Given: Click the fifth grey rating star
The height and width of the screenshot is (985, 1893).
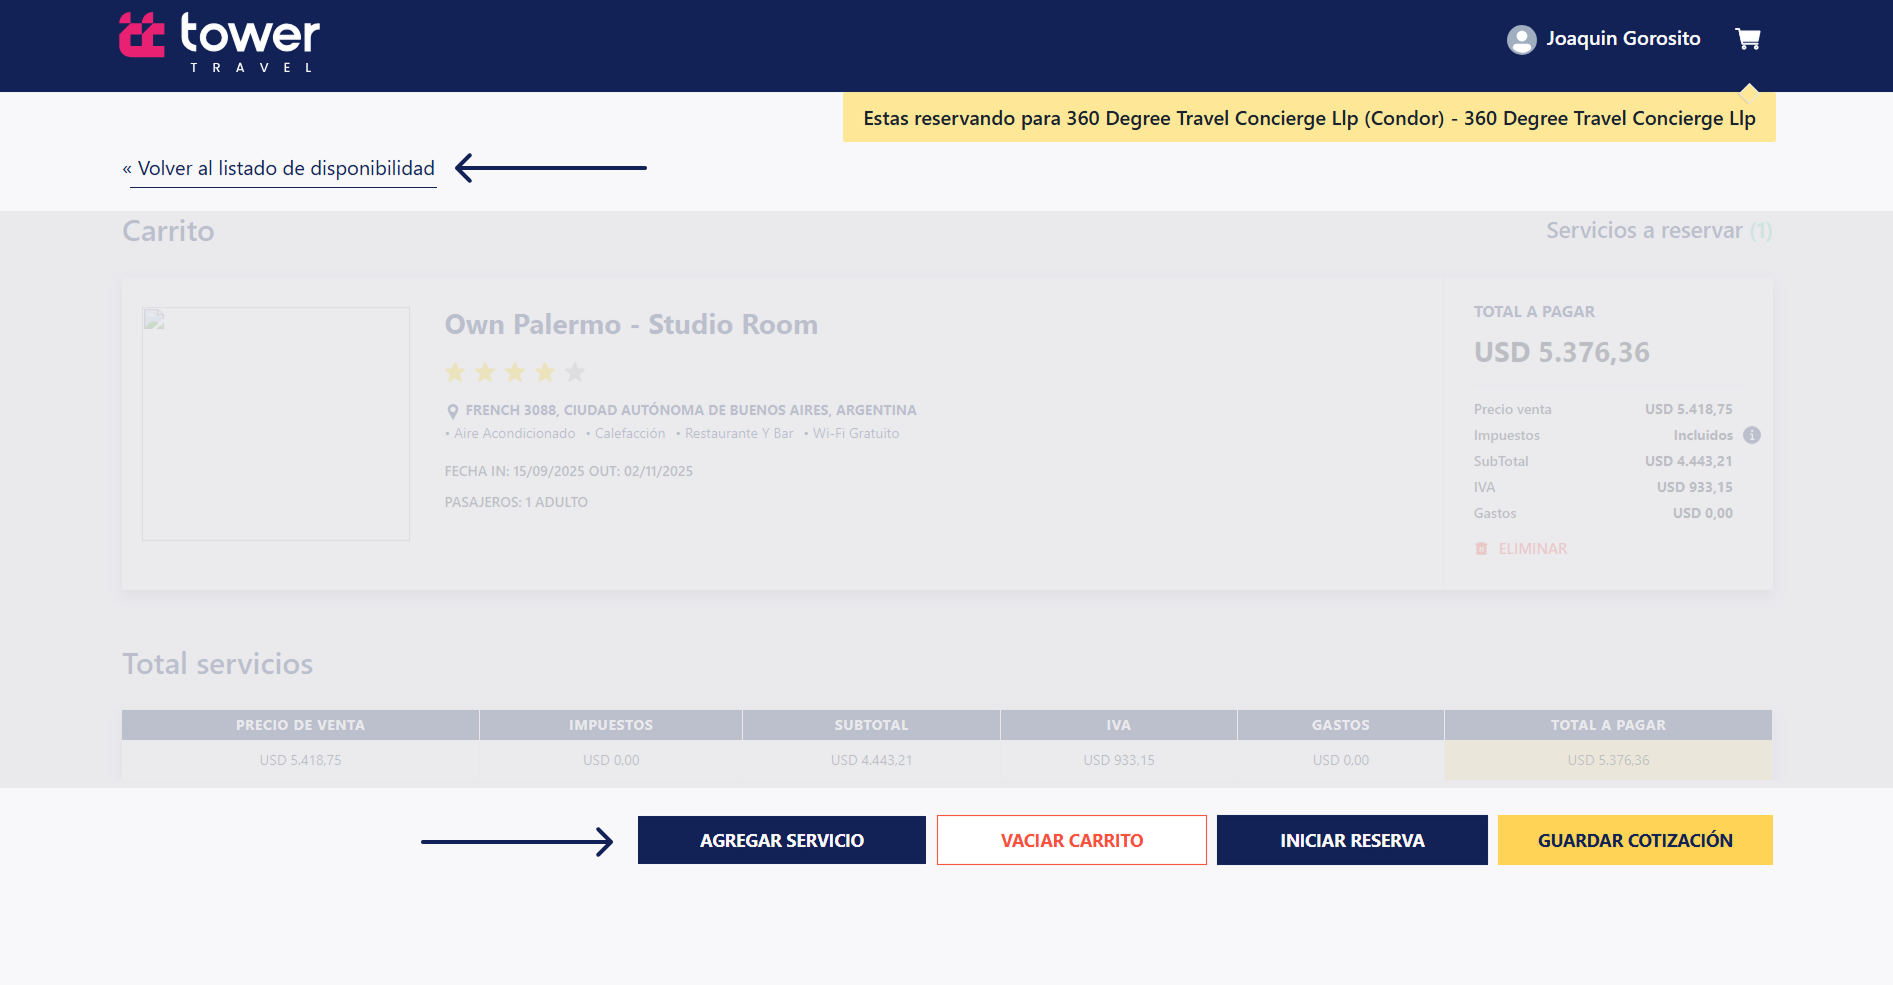Looking at the screenshot, I should pyautogui.click(x=575, y=373).
